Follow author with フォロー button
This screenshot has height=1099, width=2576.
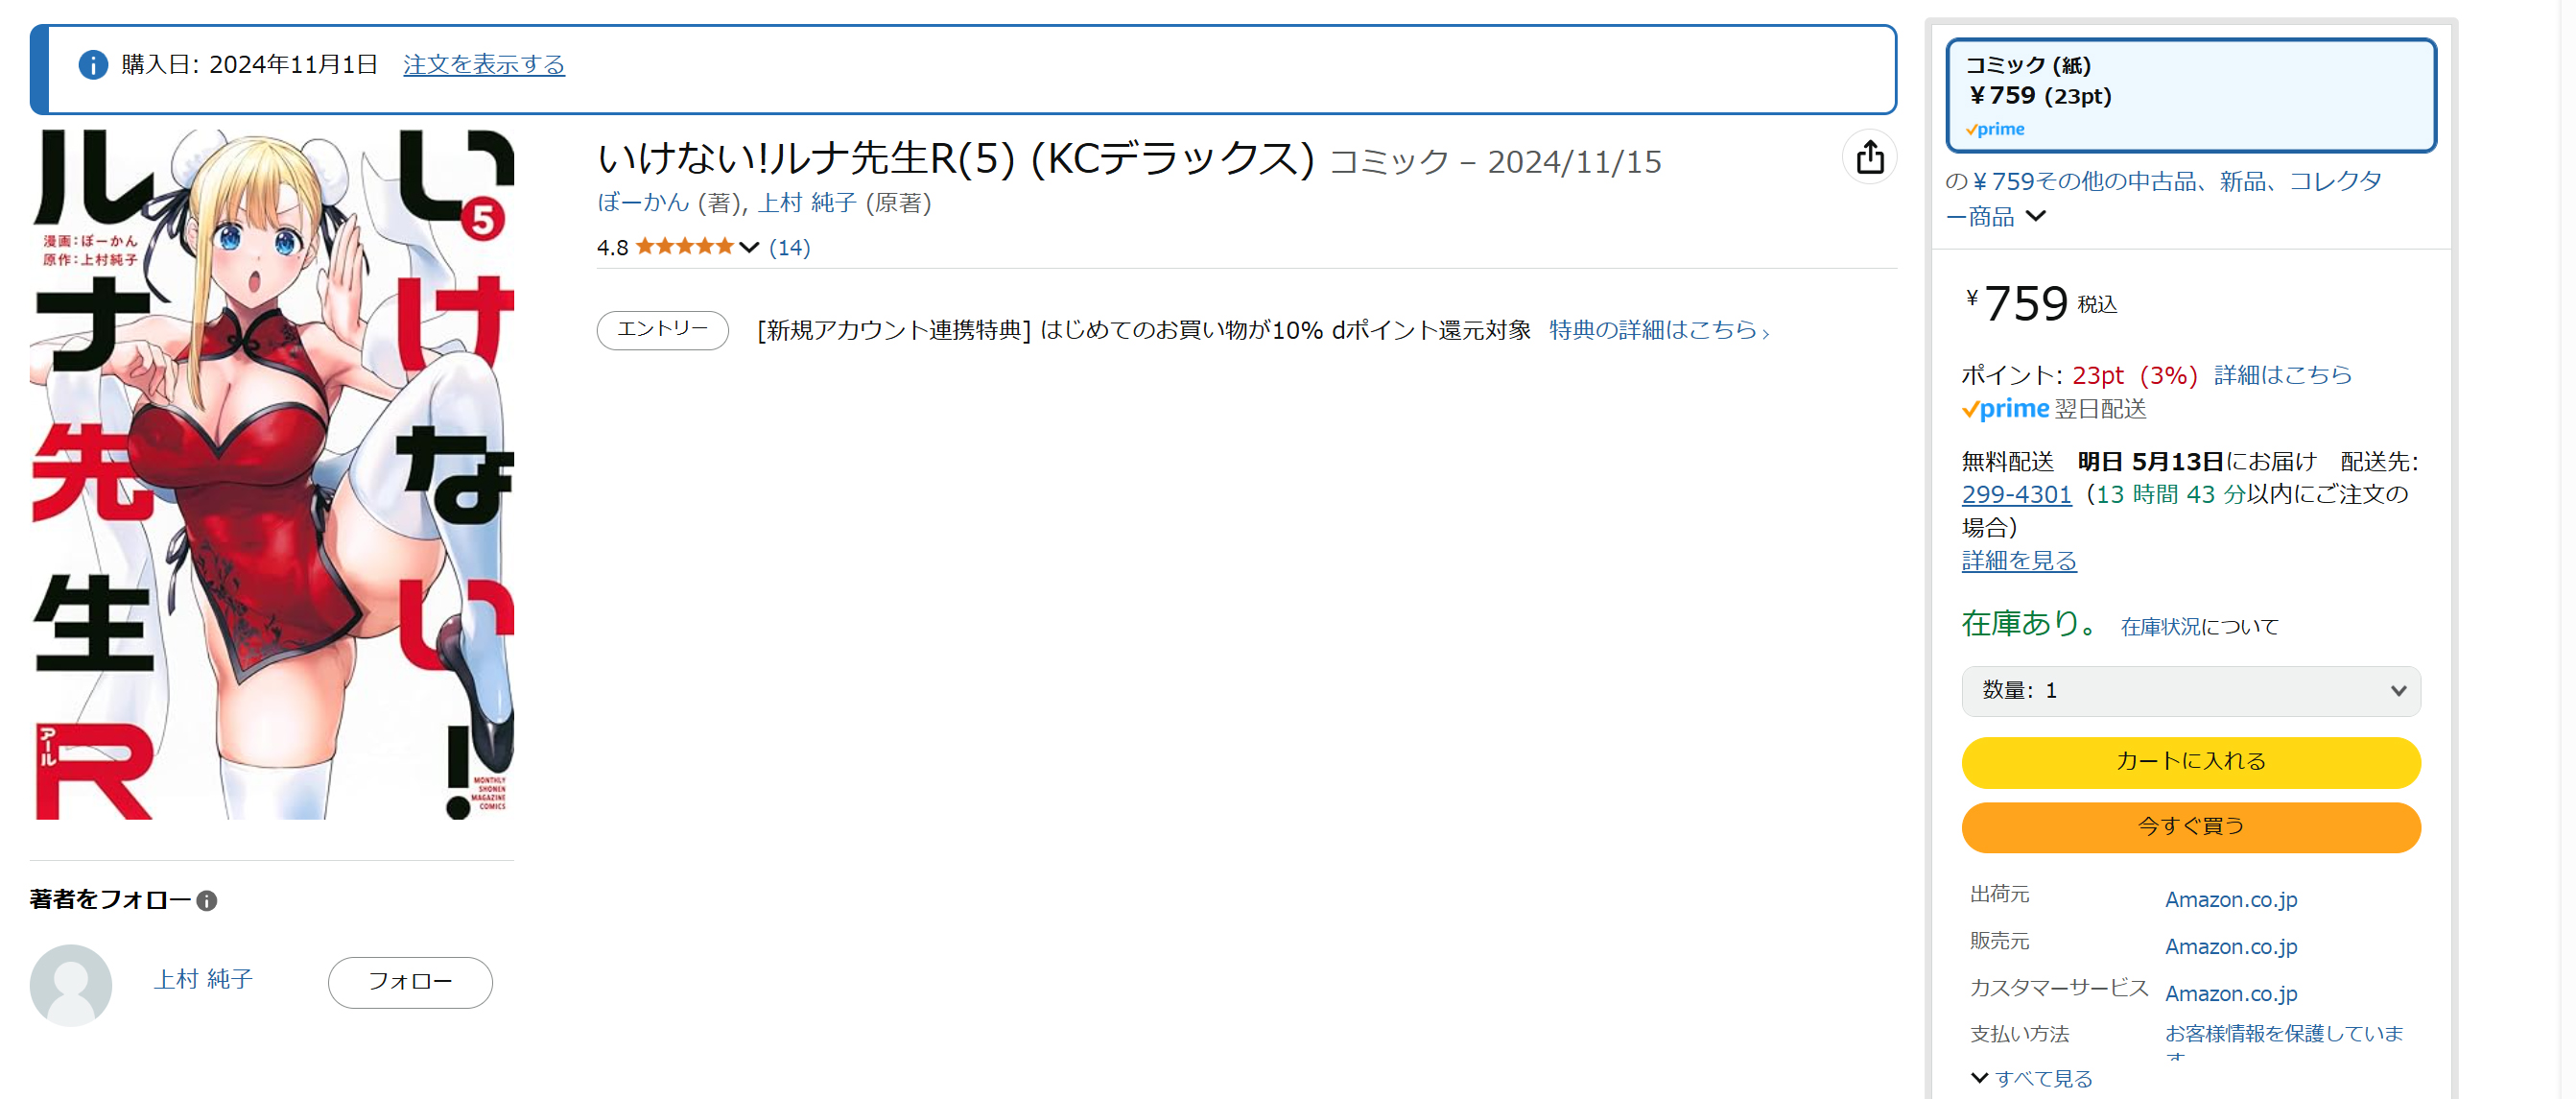(x=410, y=982)
